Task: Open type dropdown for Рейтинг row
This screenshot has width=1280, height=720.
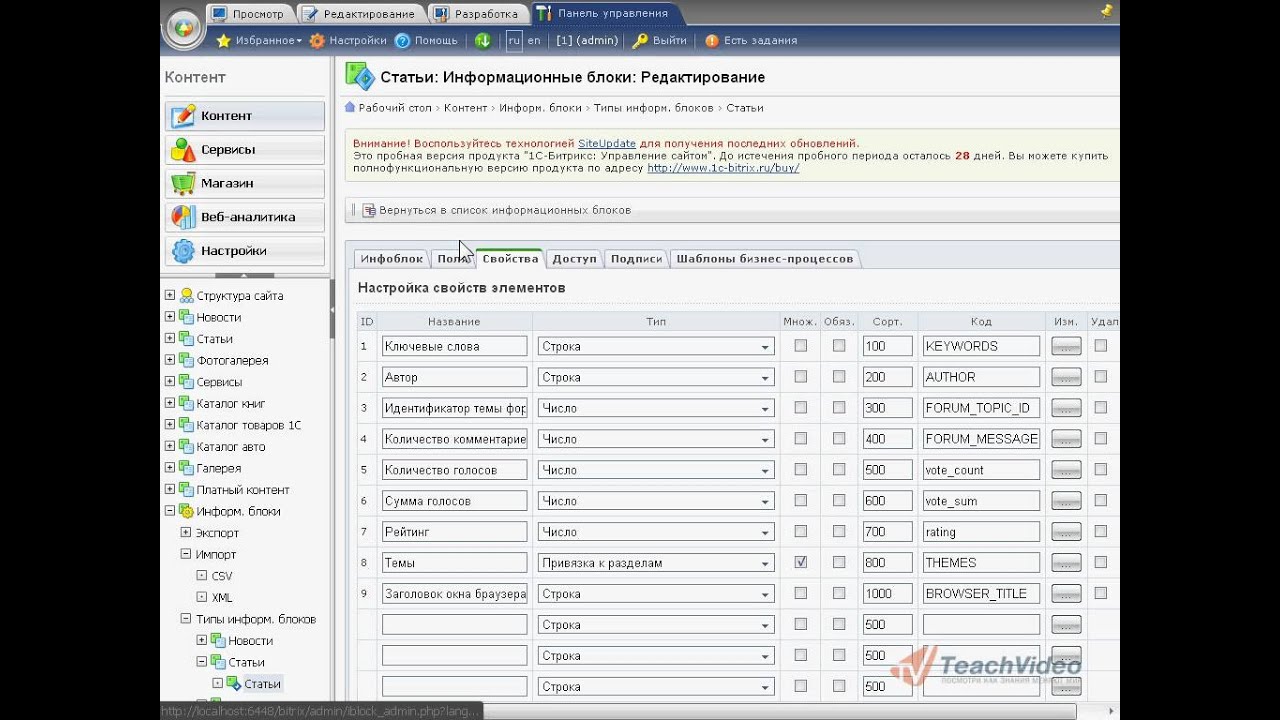Action: coord(656,532)
